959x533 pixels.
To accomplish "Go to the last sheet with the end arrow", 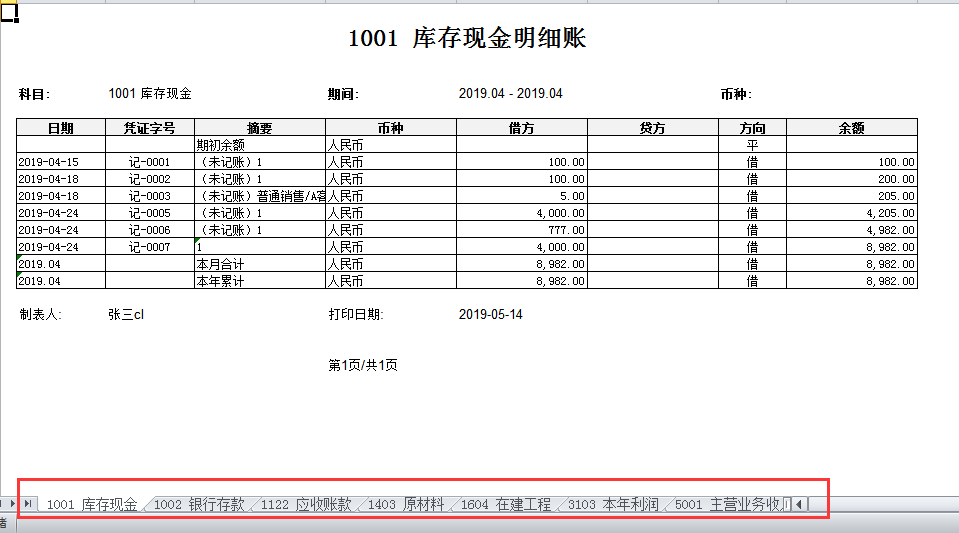I will point(28,504).
